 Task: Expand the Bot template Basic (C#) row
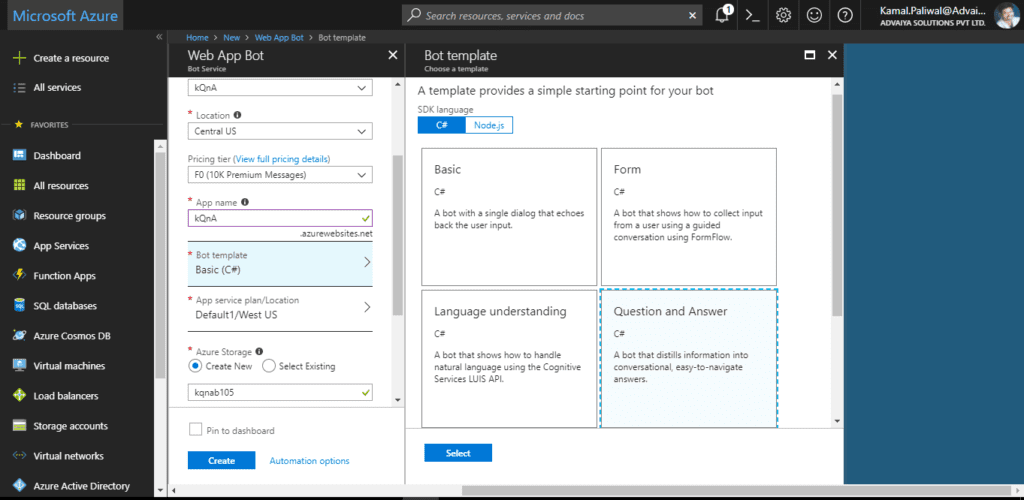coord(280,262)
